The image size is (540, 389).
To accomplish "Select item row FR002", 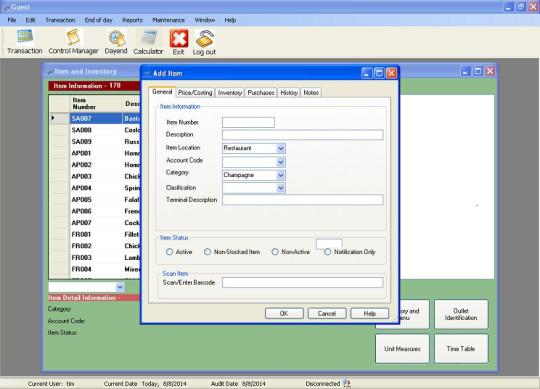I will (95, 246).
